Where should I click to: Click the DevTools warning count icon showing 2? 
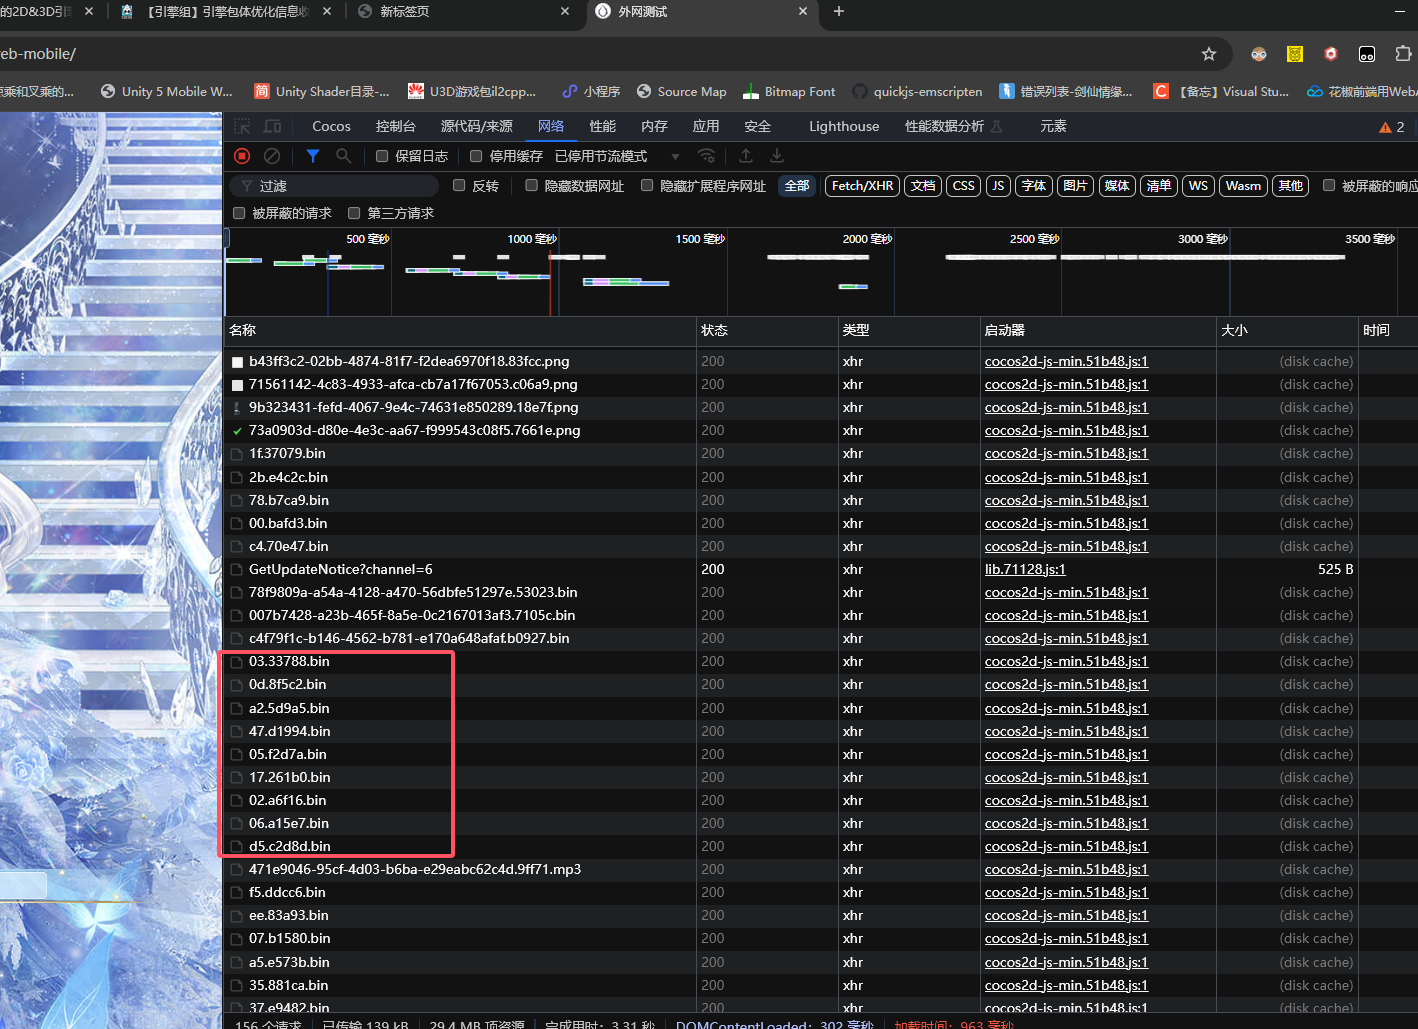tap(1391, 127)
